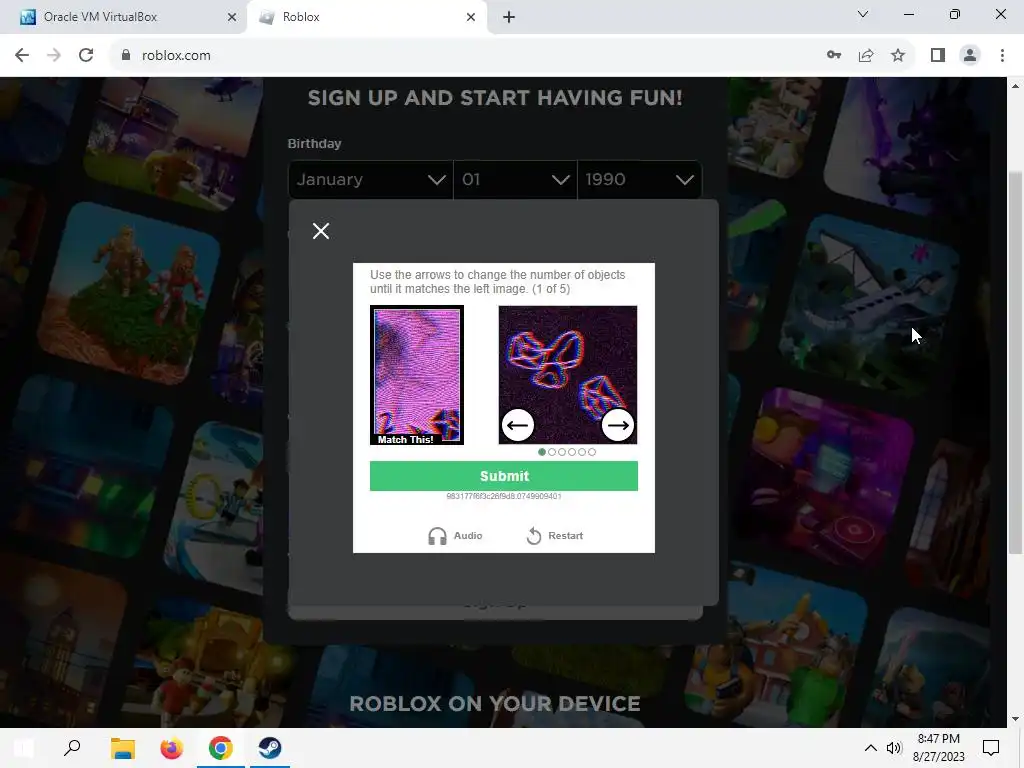
Task: Open a new browser tab
Action: [x=509, y=18]
